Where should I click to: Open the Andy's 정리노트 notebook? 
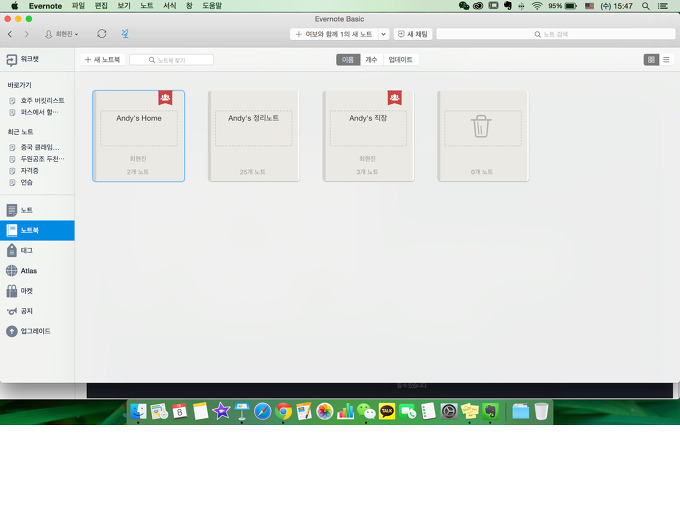(x=253, y=136)
